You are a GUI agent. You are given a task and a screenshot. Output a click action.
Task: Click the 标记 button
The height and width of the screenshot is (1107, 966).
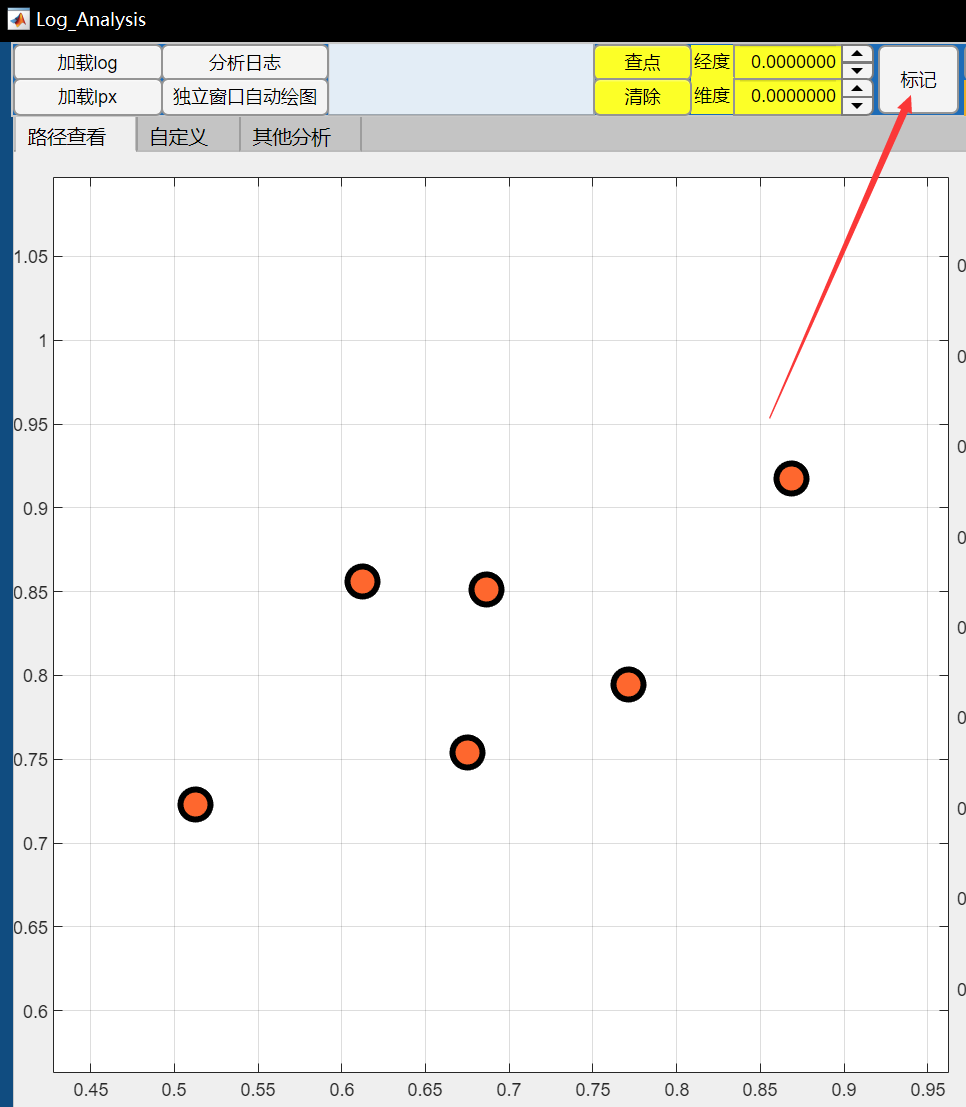(918, 80)
